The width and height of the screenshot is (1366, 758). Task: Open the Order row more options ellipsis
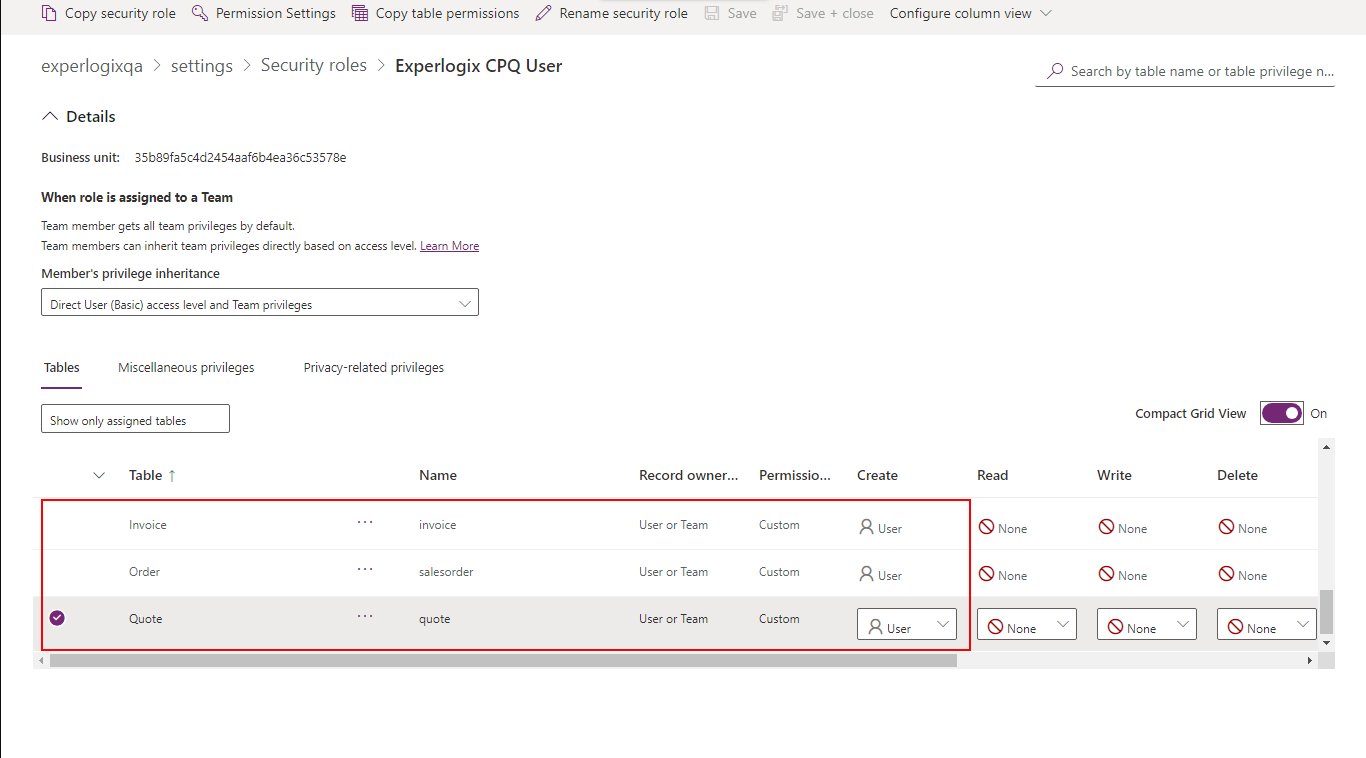[x=365, y=570]
